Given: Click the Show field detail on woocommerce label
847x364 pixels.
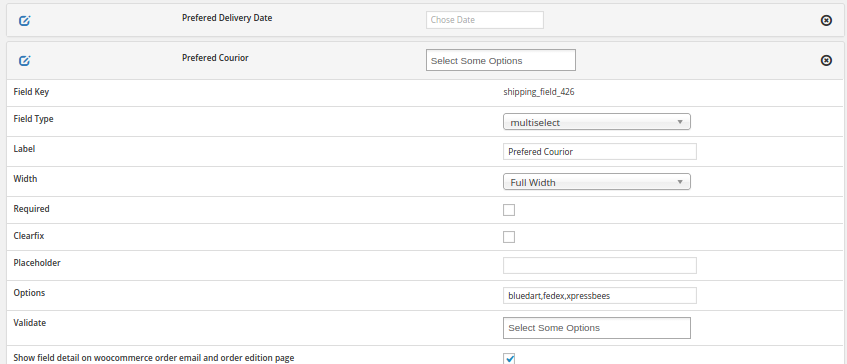Looking at the screenshot, I should pos(154,358).
